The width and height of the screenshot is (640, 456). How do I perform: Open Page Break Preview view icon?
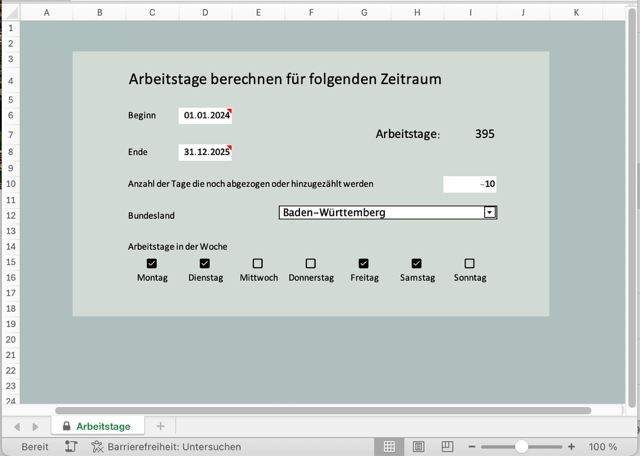click(x=448, y=446)
